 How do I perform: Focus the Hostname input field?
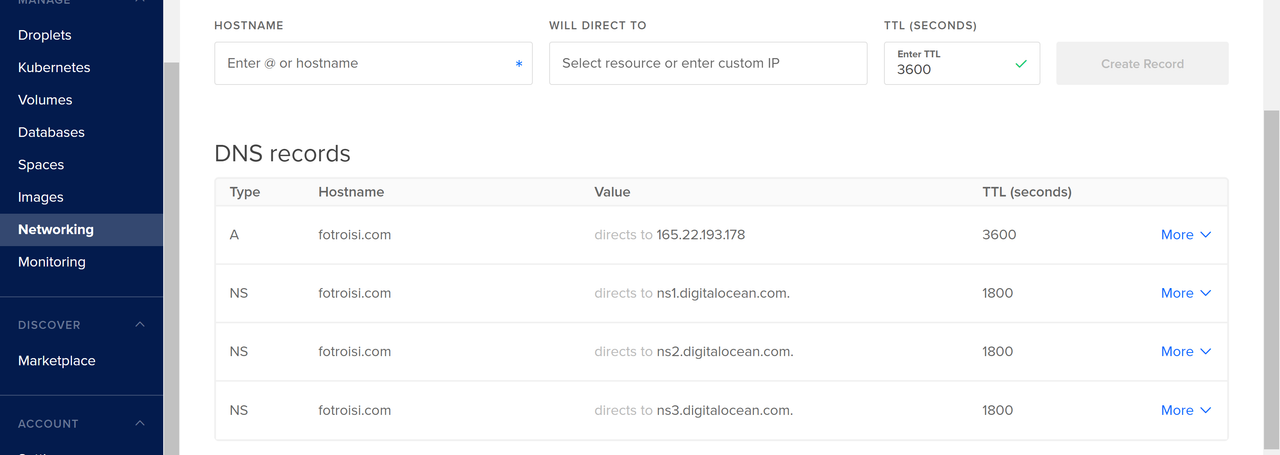tap(365, 63)
